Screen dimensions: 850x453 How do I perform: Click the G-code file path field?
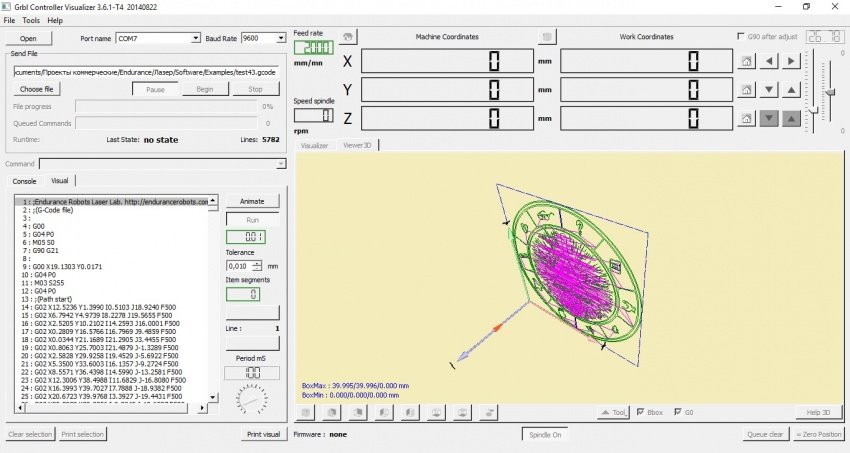146,72
